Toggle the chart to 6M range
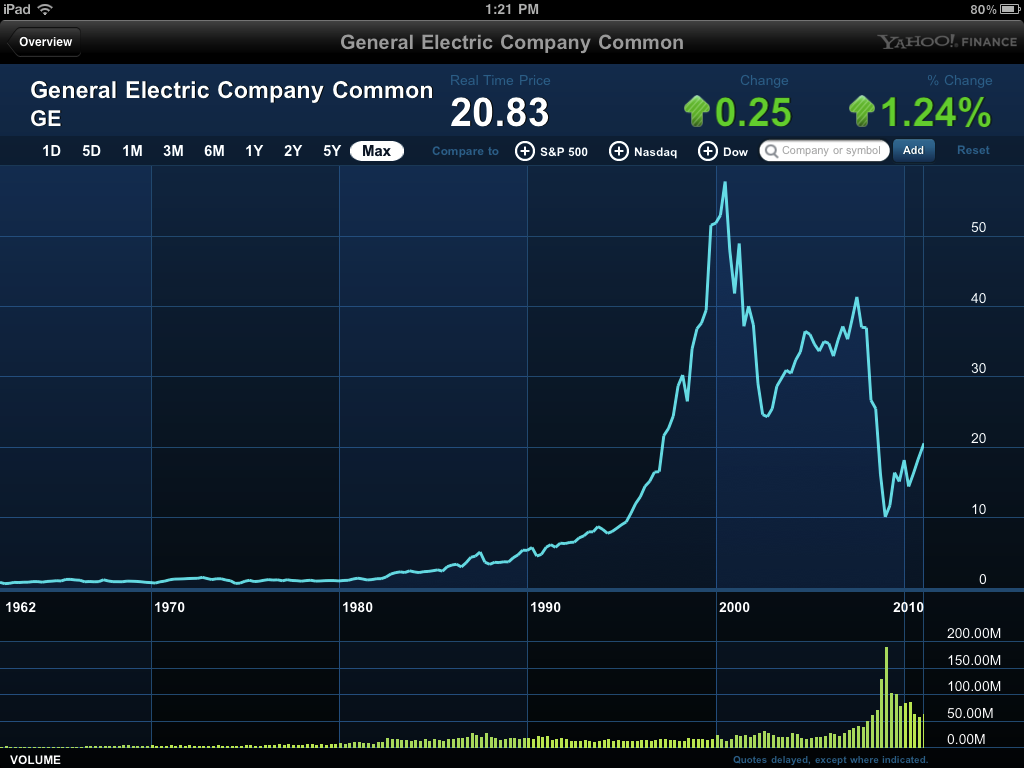Screen dimensions: 1024x768 pos(213,150)
